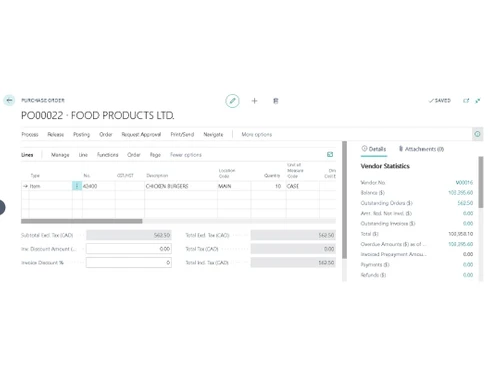This screenshot has height=375, width=500.
Task: Open the header Order menu
Action: (106, 134)
